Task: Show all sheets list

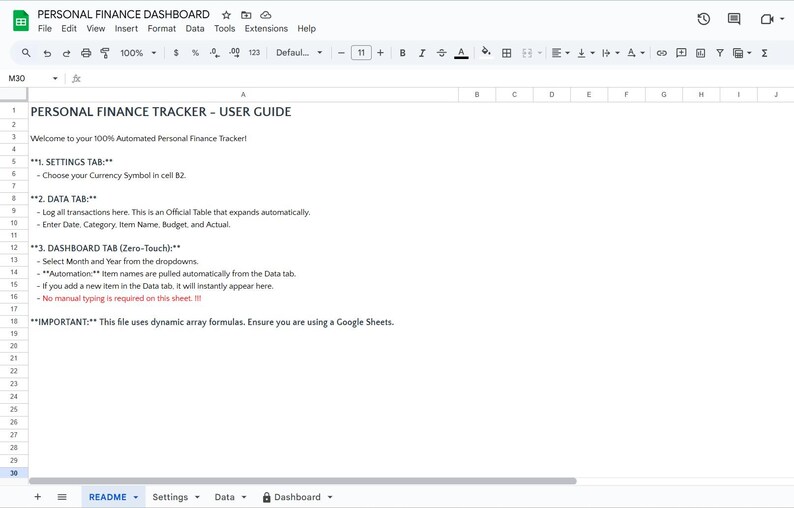Action: coord(62,497)
